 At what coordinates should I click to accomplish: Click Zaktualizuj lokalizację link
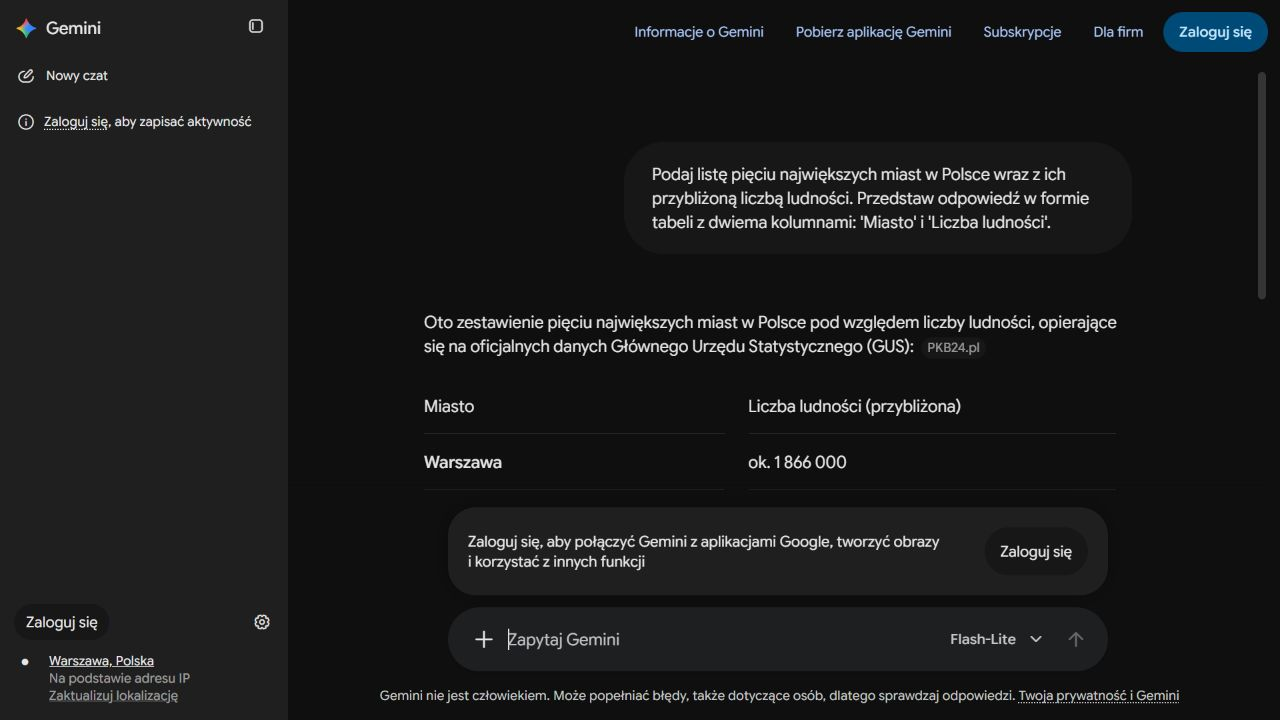click(x=113, y=696)
